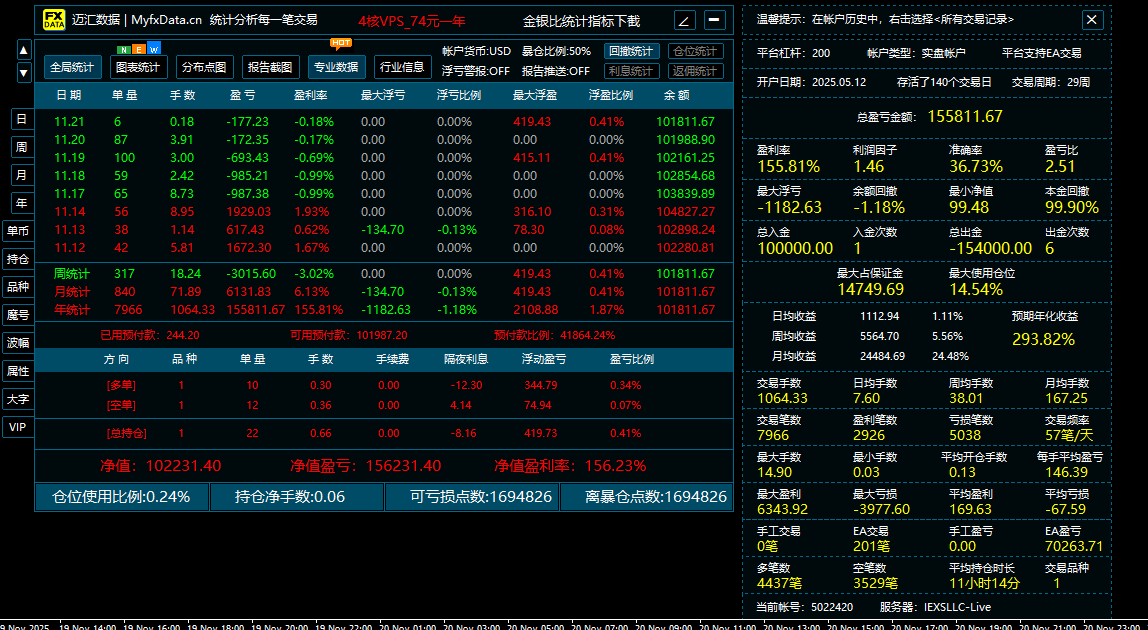
Task: Toggle the 仓位统计 button
Action: (x=696, y=51)
